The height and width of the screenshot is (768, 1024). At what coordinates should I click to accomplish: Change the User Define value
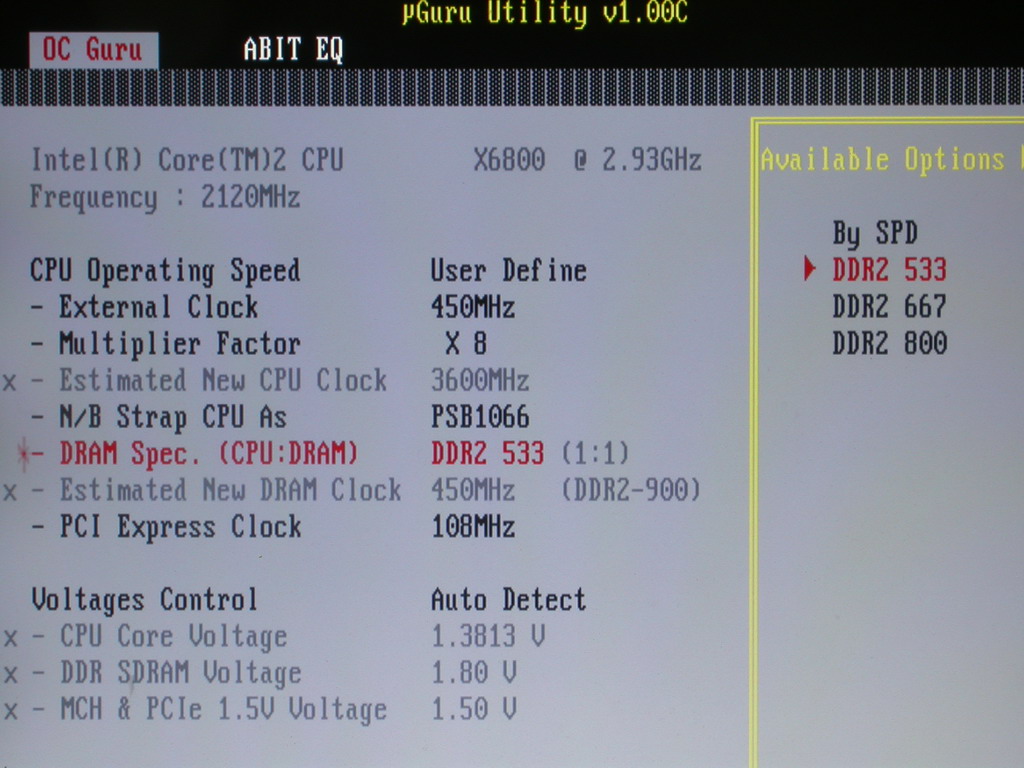[509, 270]
